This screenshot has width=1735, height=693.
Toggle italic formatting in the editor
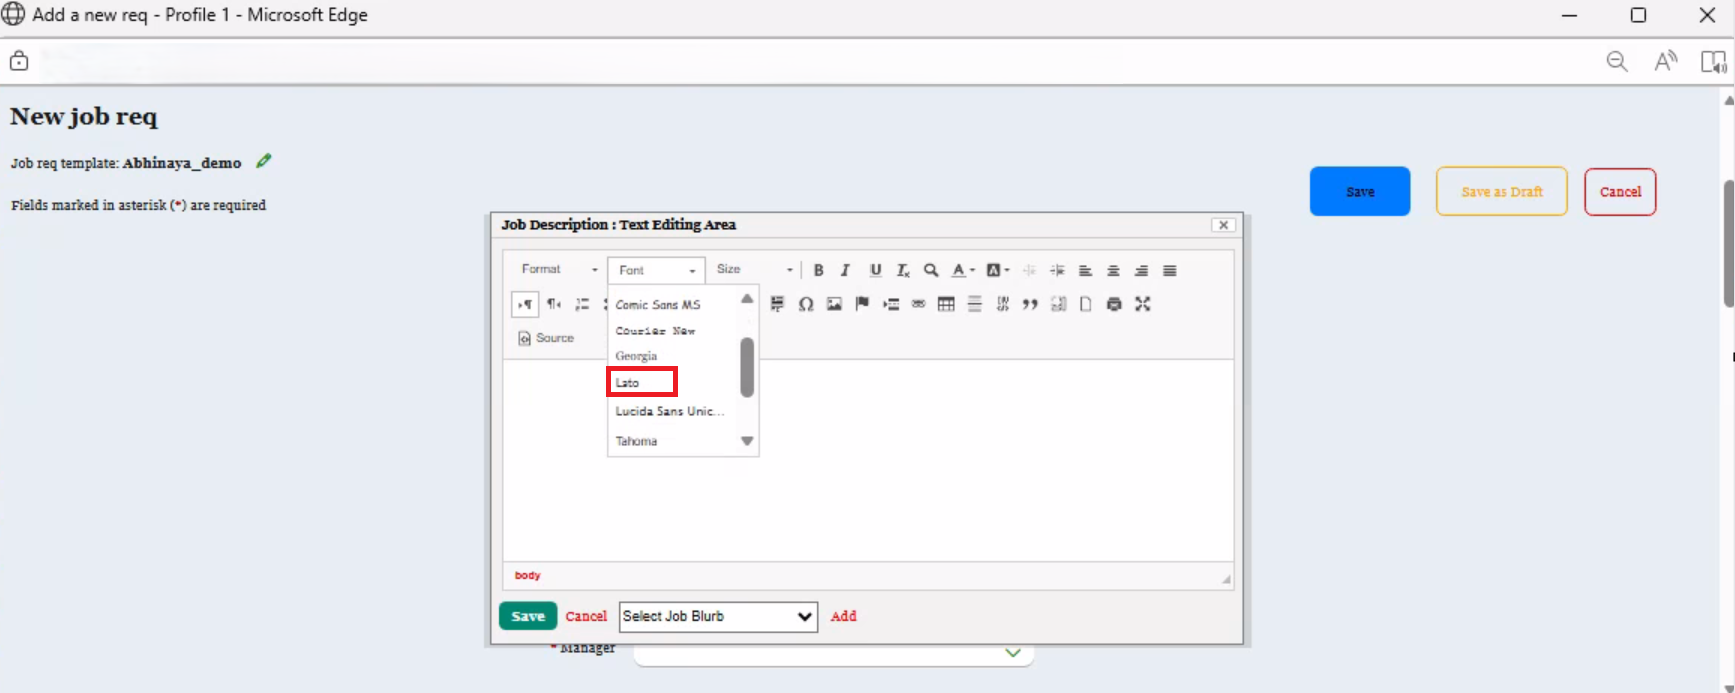(x=845, y=270)
